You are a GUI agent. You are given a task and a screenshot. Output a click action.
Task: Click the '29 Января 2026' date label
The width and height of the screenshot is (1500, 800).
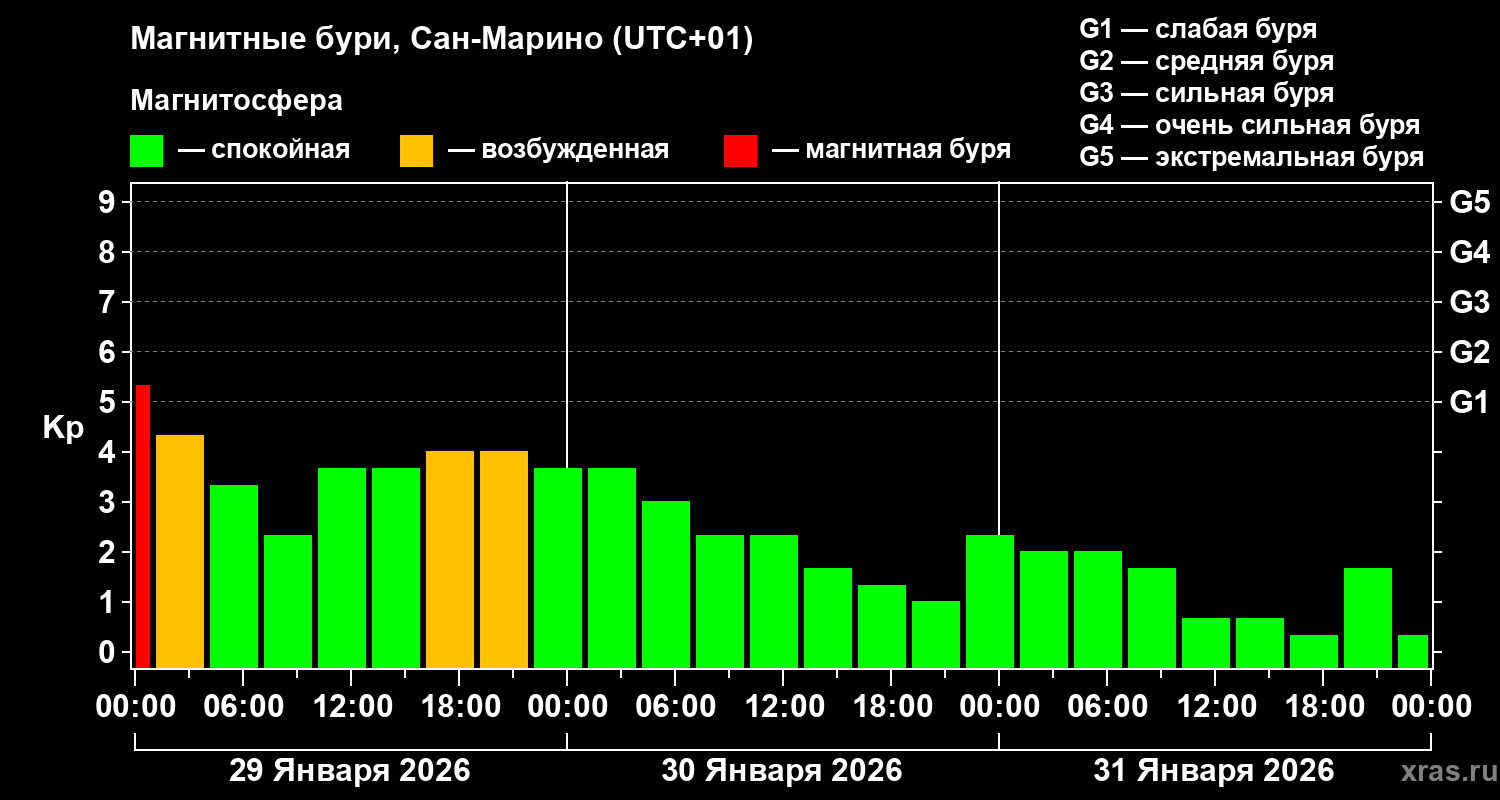[350, 771]
